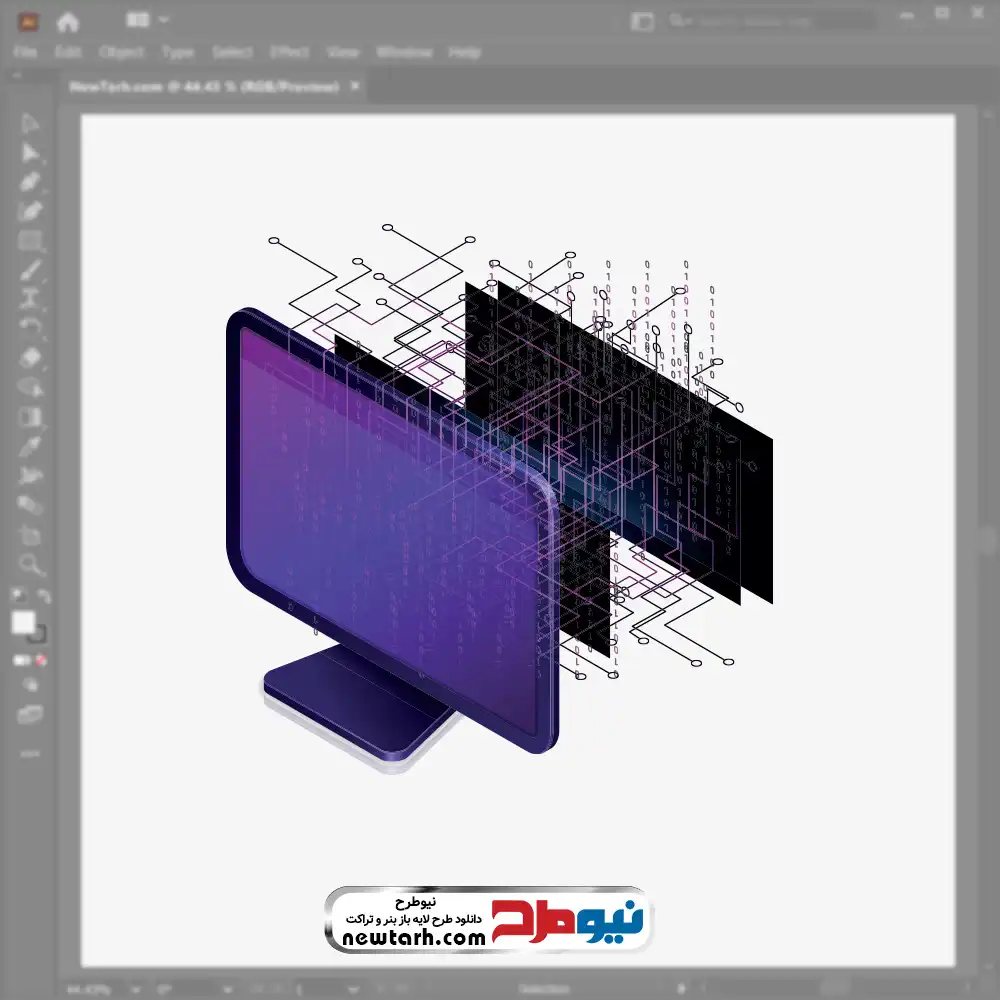Click the white Fill color swatch

click(24, 622)
